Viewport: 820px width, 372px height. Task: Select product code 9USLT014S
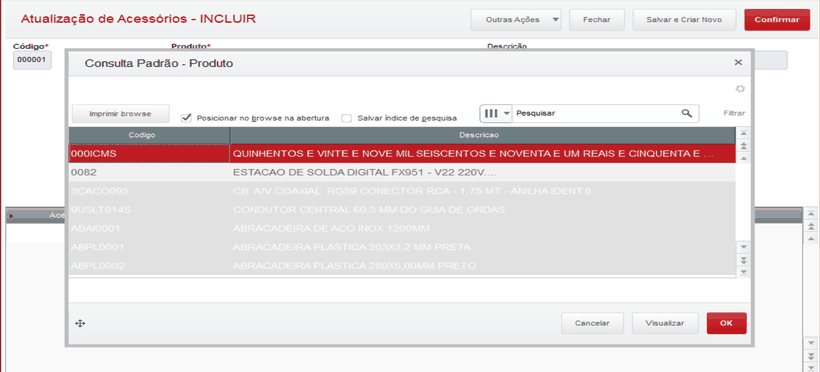tap(149, 210)
